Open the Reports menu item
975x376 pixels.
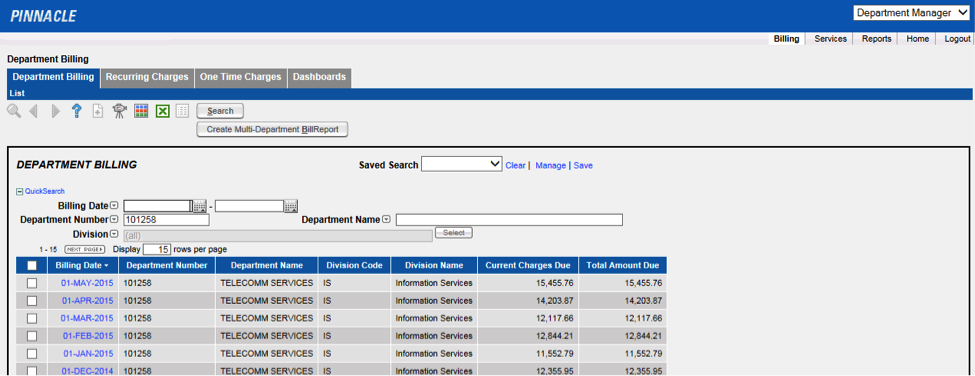click(877, 39)
